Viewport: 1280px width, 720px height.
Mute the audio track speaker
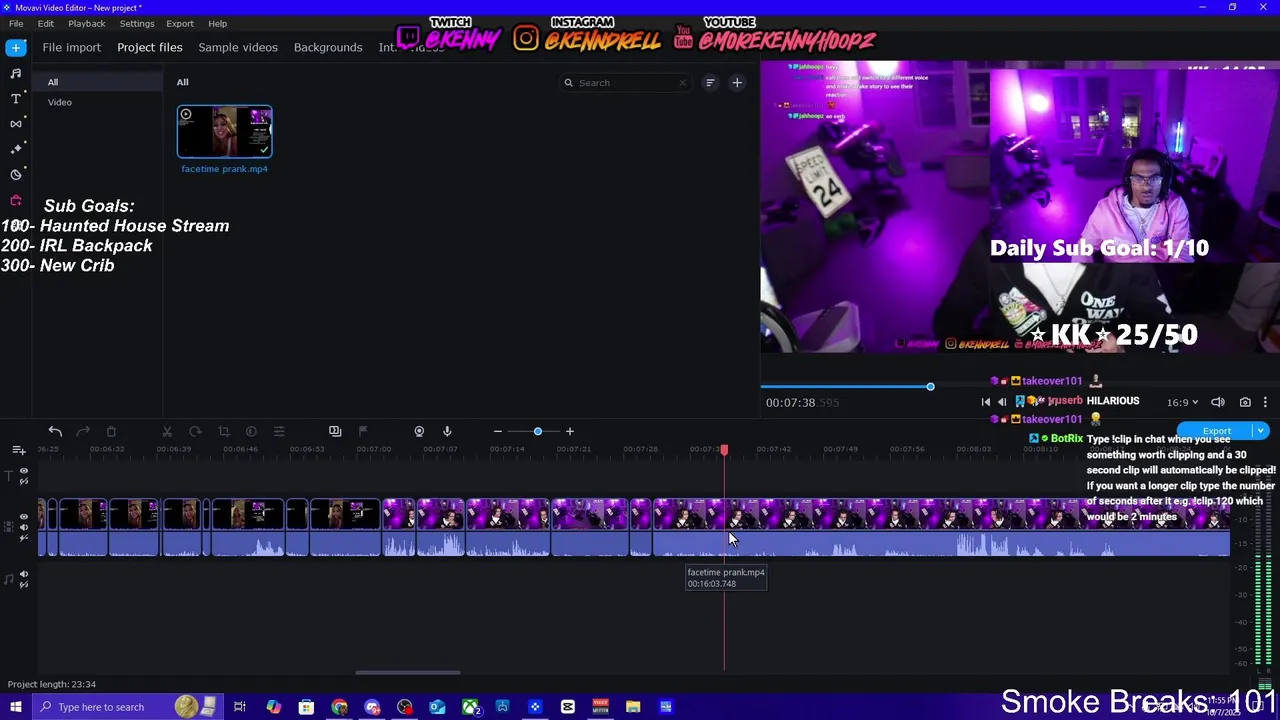tap(24, 575)
